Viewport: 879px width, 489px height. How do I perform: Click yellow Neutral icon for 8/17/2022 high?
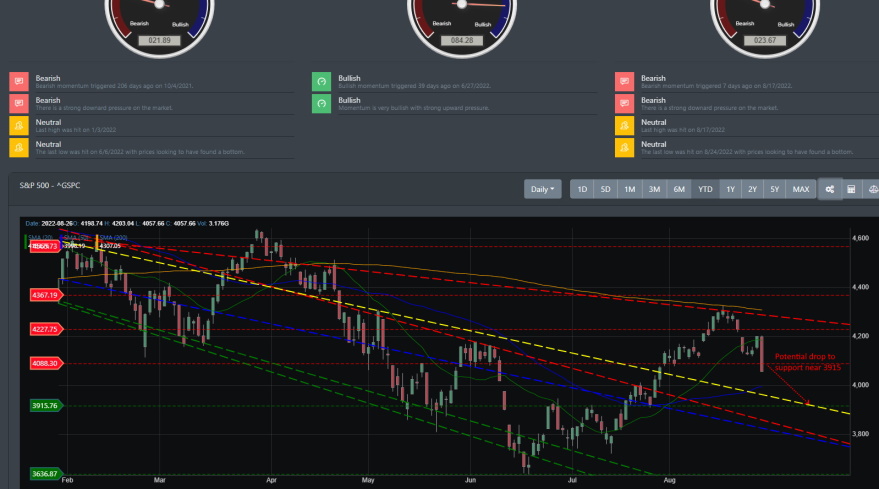point(624,126)
